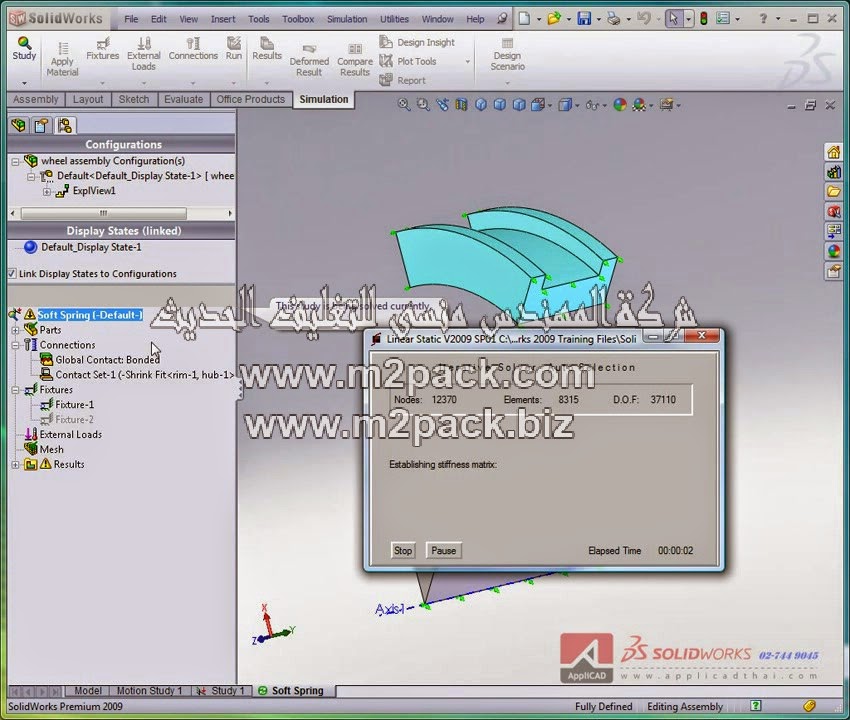Click the New document icon
Screen dimensions: 850x720
524,19
